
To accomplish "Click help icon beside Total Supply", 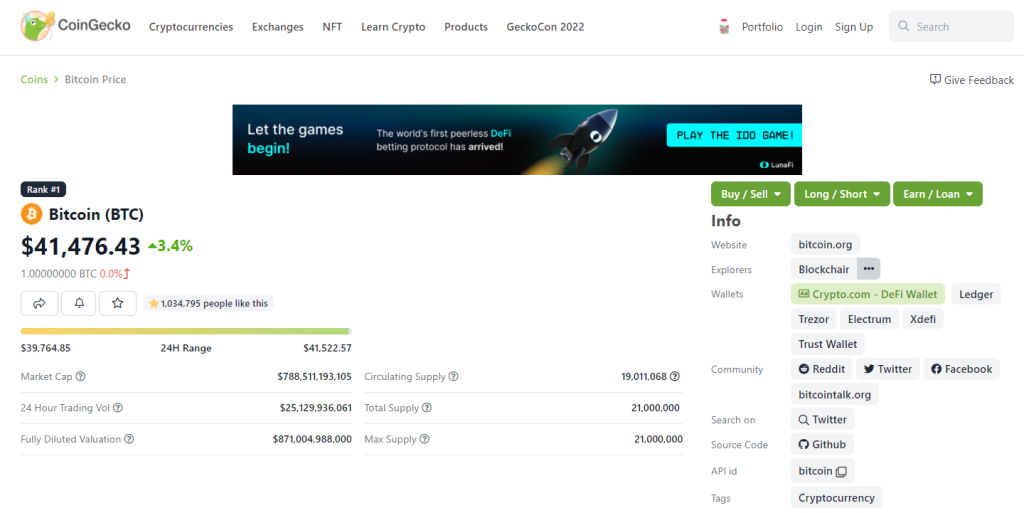I will pos(426,408).
